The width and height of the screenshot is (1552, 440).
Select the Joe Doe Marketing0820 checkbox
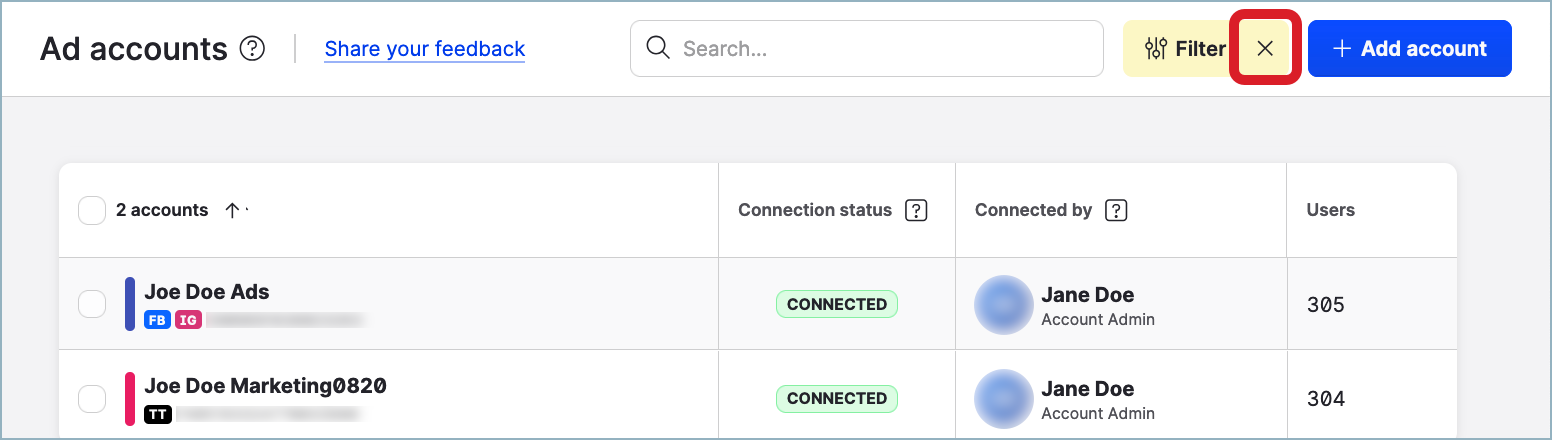coord(92,398)
